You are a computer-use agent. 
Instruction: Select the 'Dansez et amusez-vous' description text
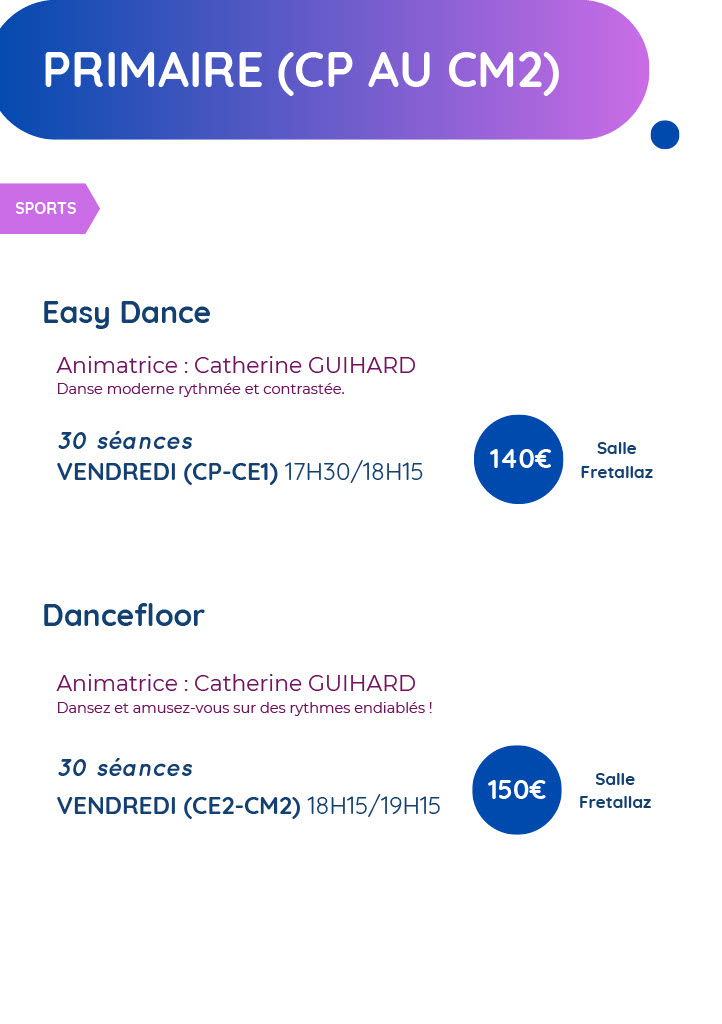tap(244, 708)
